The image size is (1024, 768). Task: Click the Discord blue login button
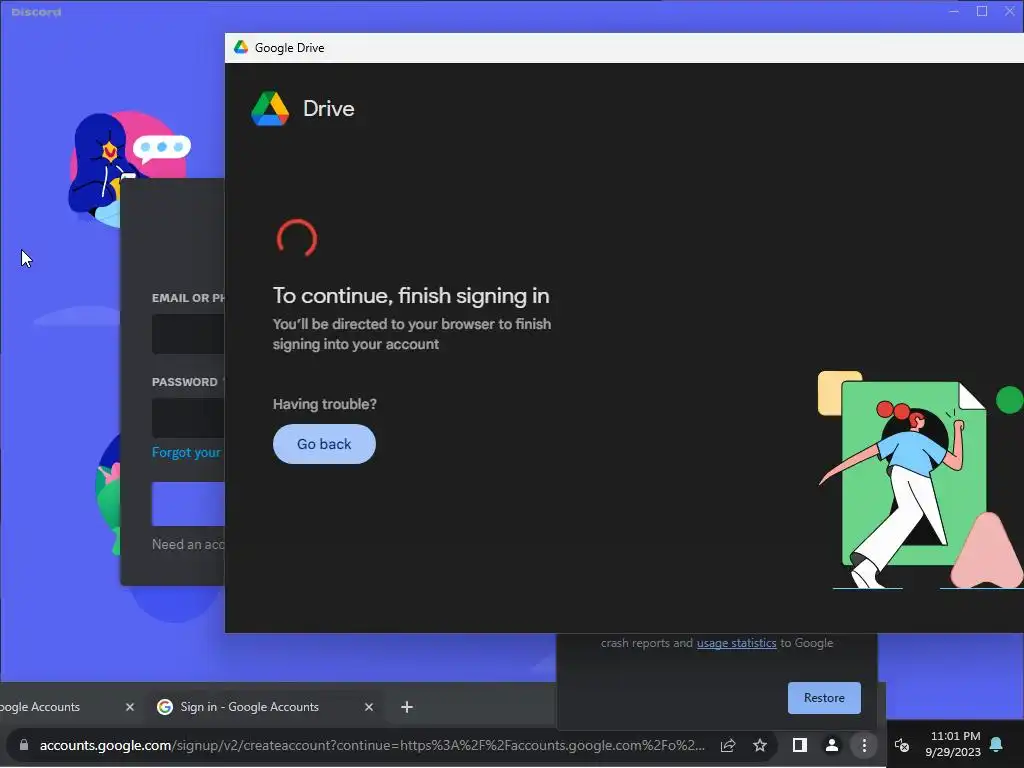click(188, 504)
